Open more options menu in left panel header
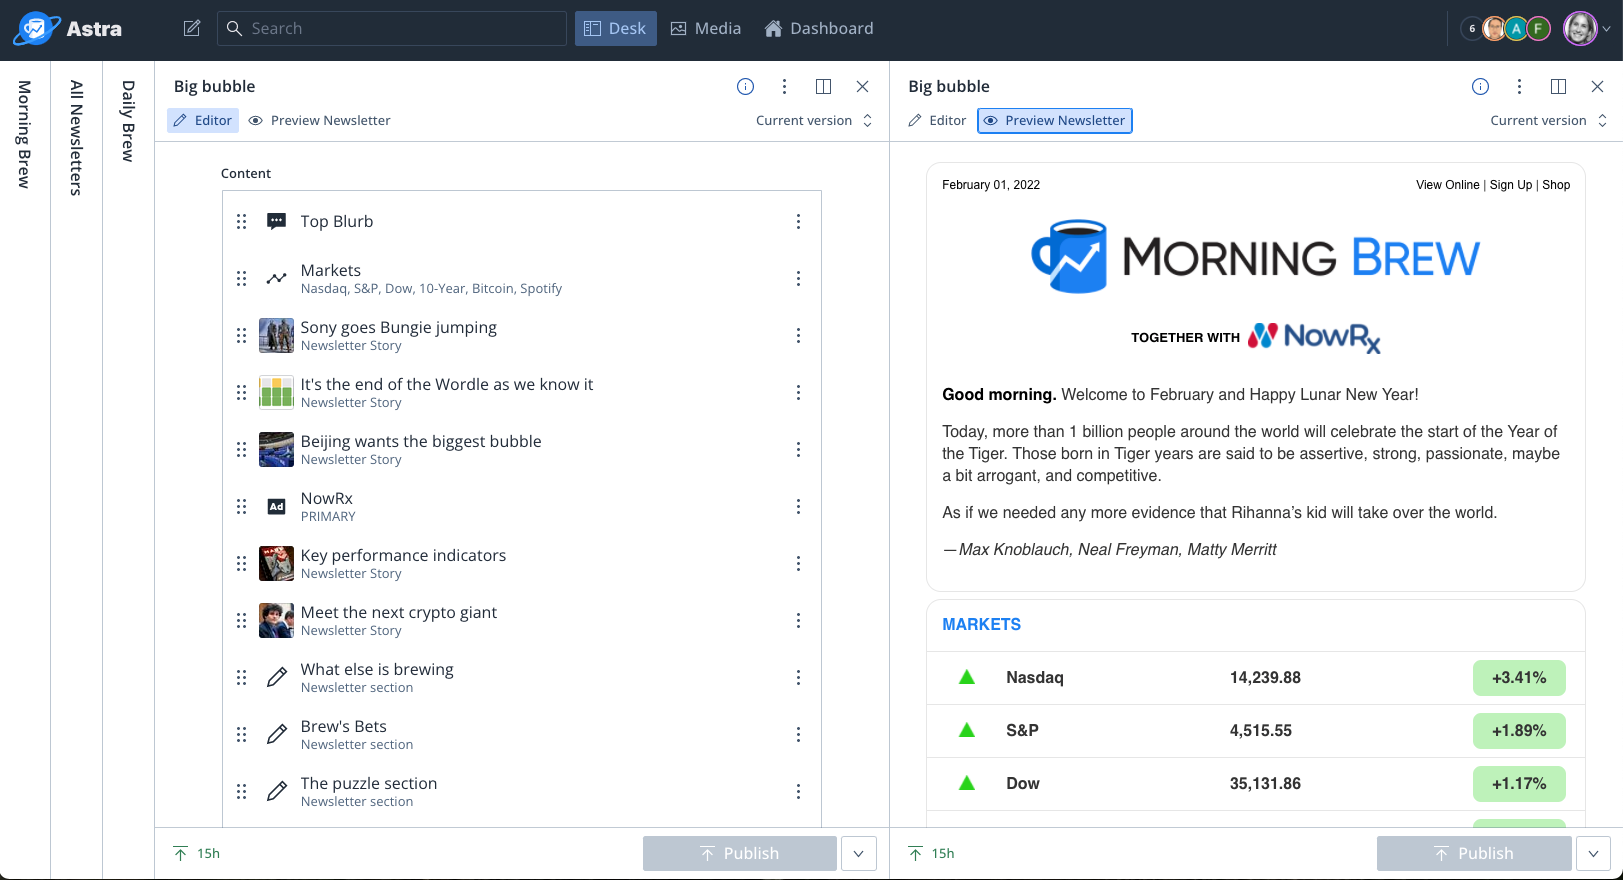This screenshot has width=1623, height=880. (x=784, y=86)
